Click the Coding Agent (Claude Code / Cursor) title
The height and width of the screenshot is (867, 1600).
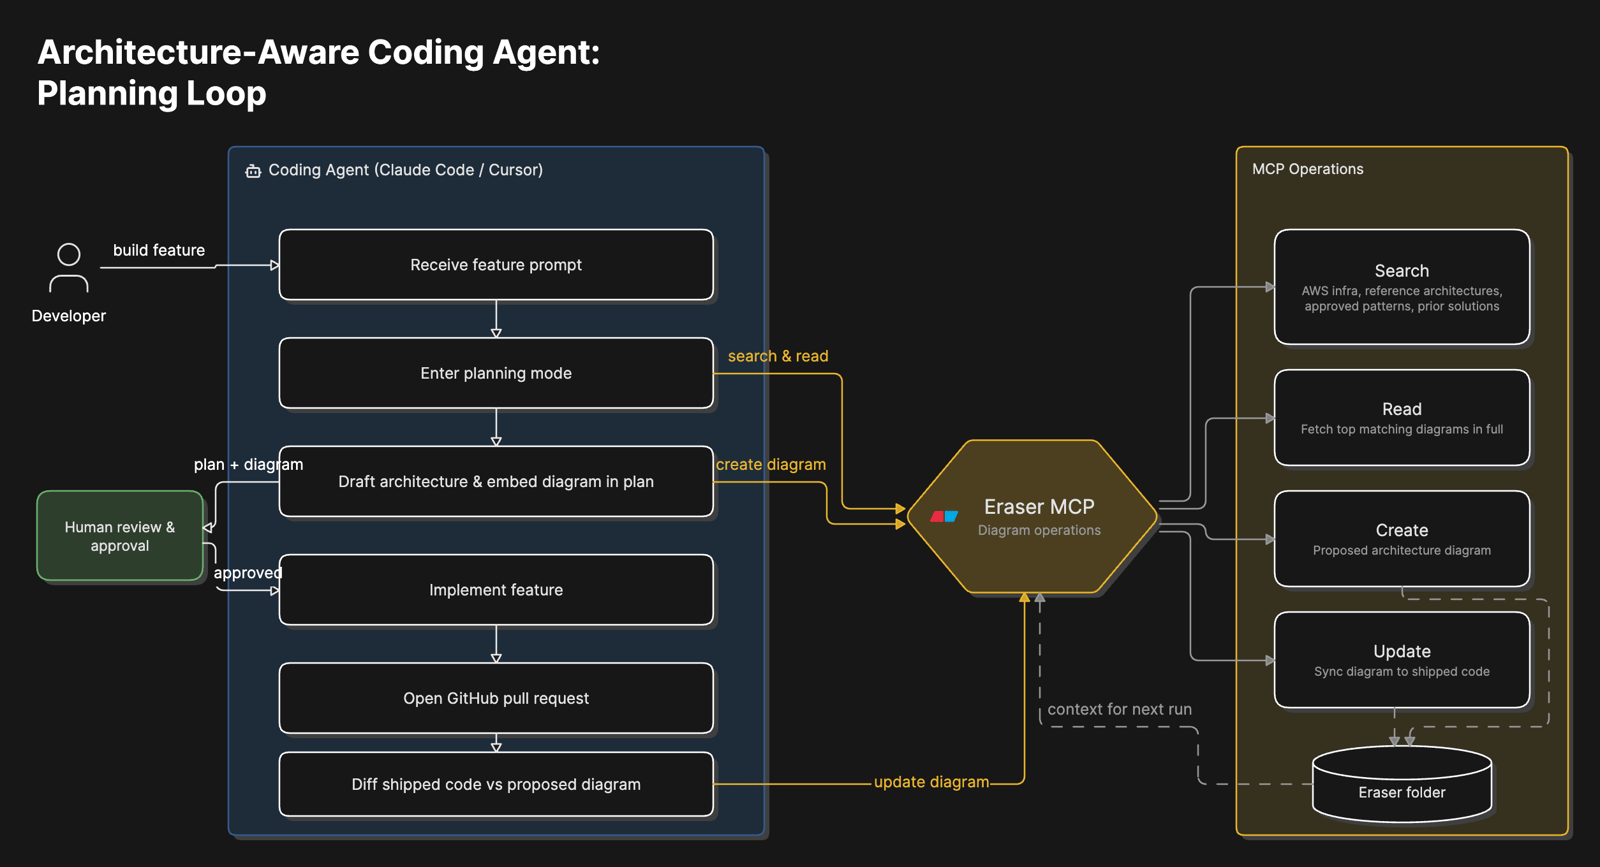pos(406,170)
